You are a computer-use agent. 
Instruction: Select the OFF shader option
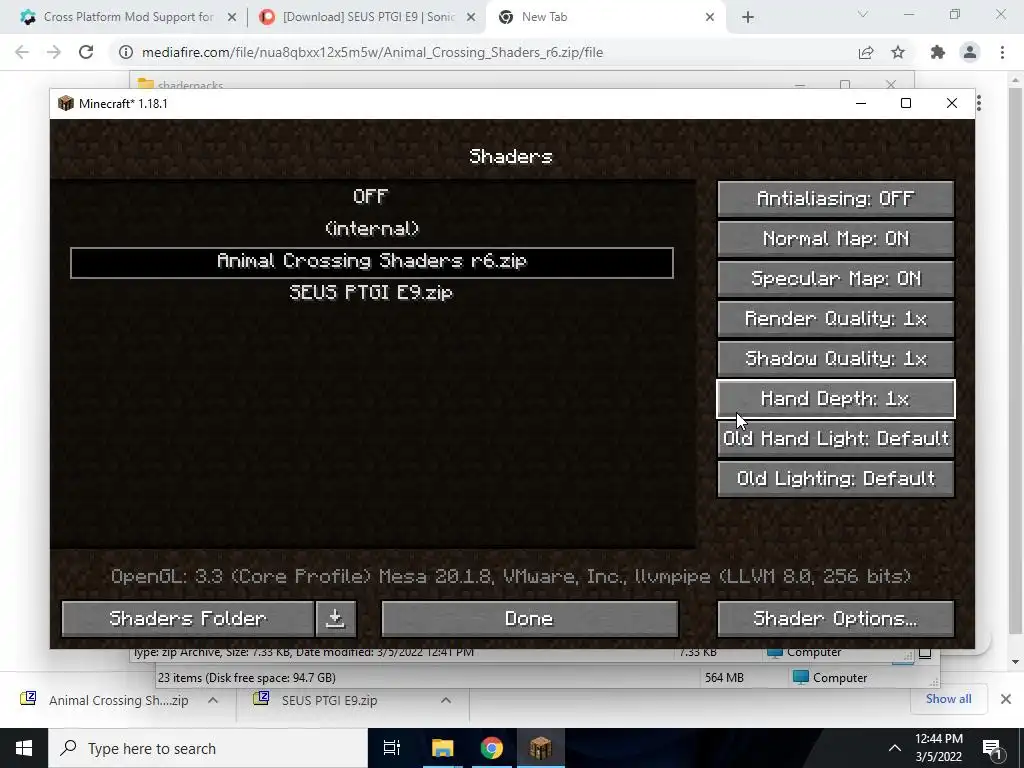(371, 197)
